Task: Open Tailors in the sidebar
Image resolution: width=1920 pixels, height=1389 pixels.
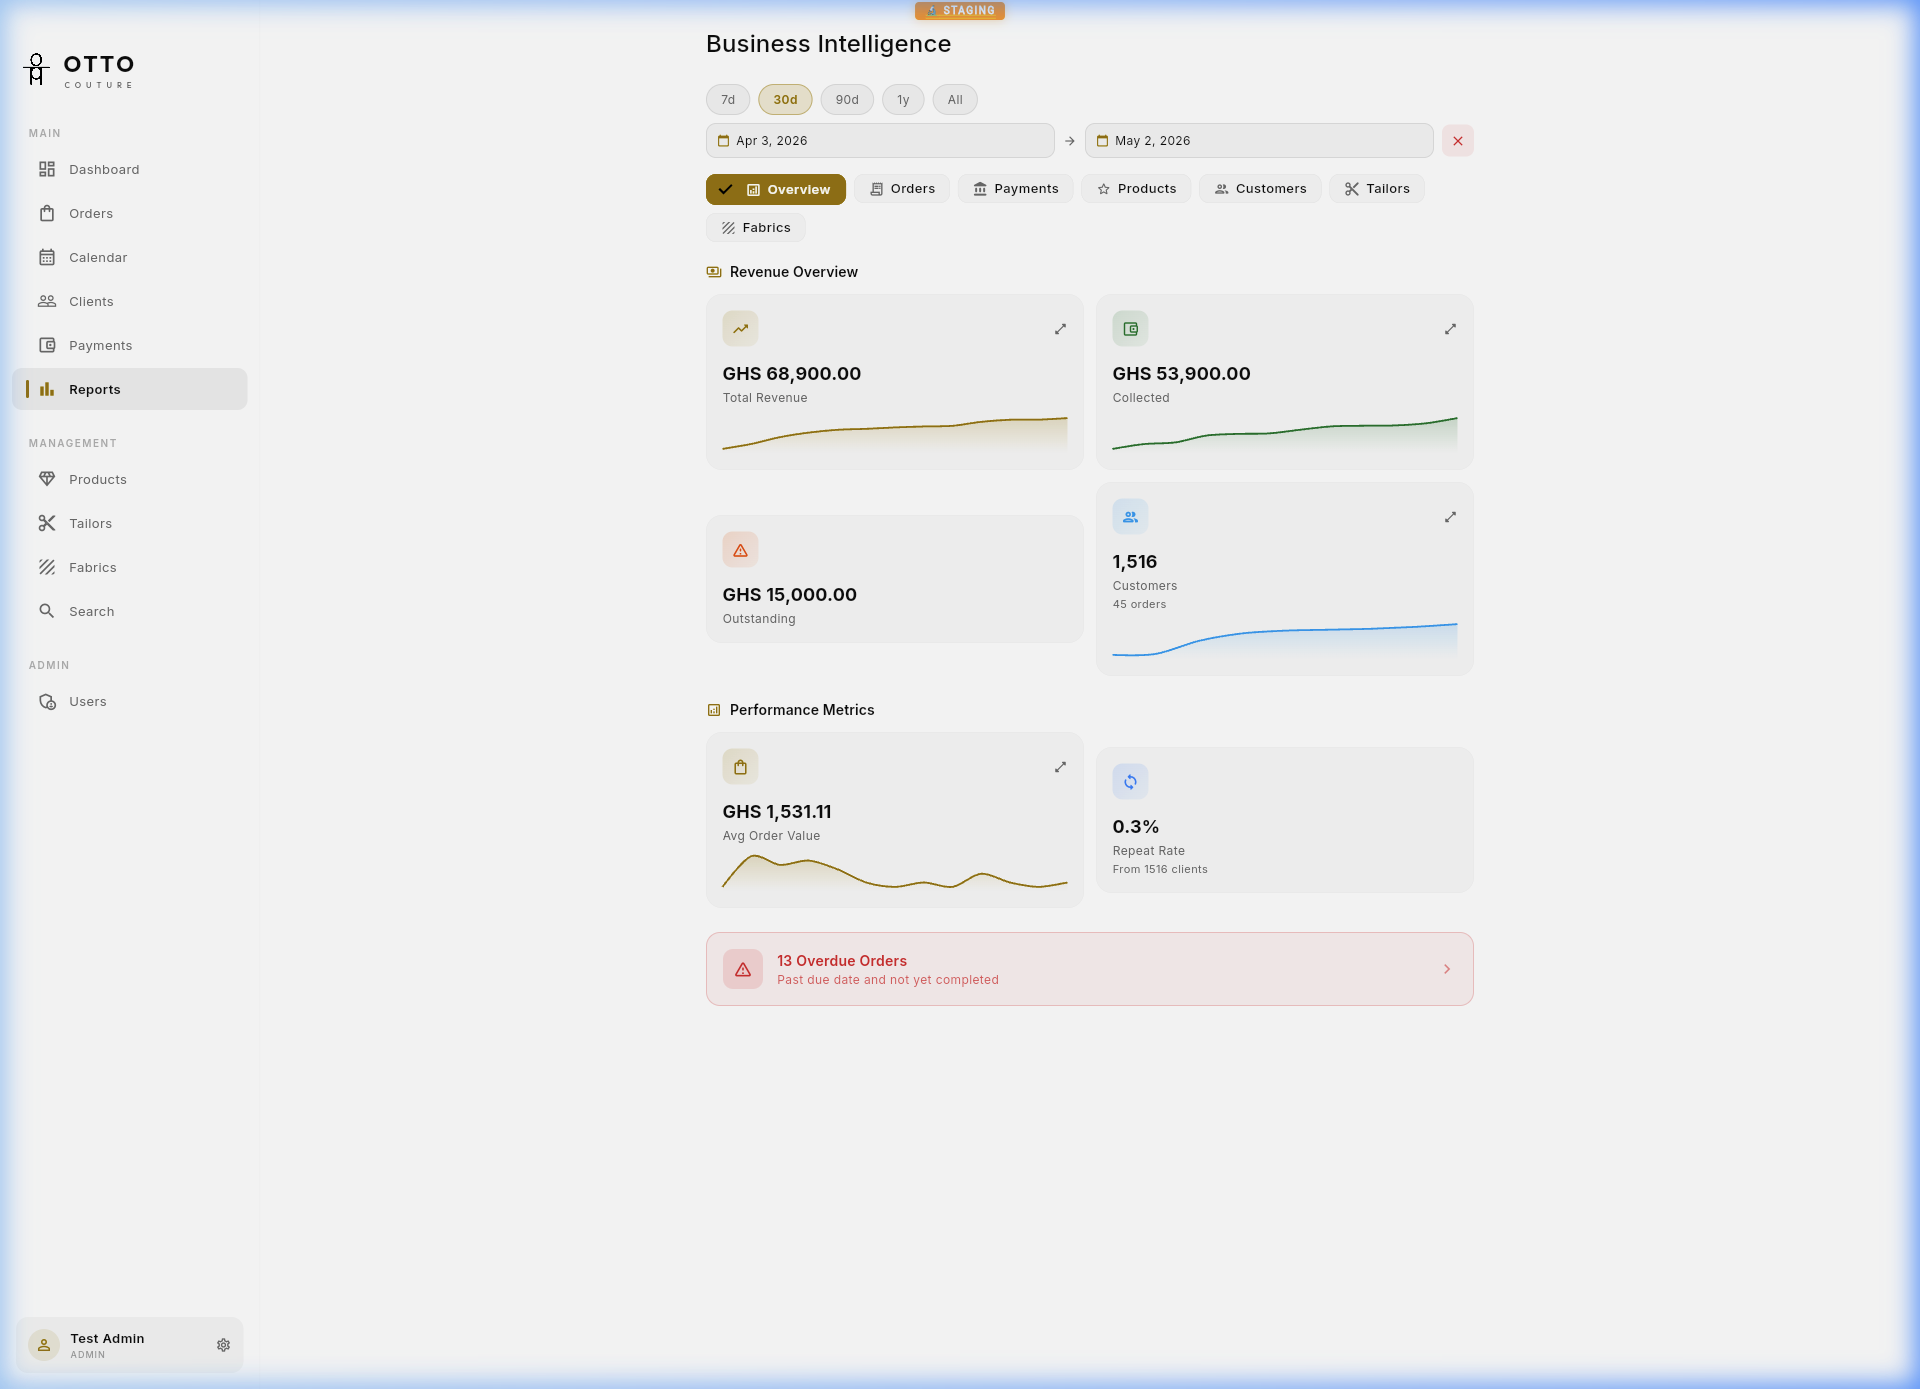Action: (129, 523)
